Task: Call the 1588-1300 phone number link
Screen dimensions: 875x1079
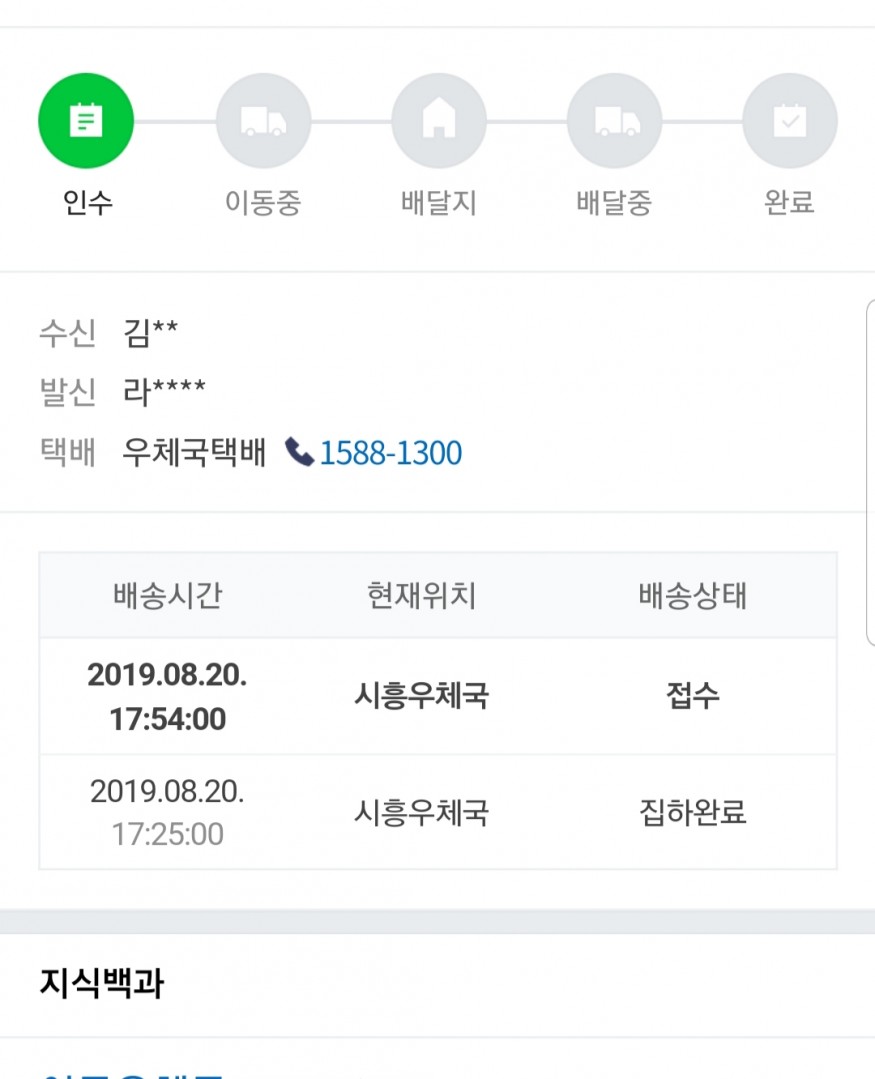Action: coord(391,453)
